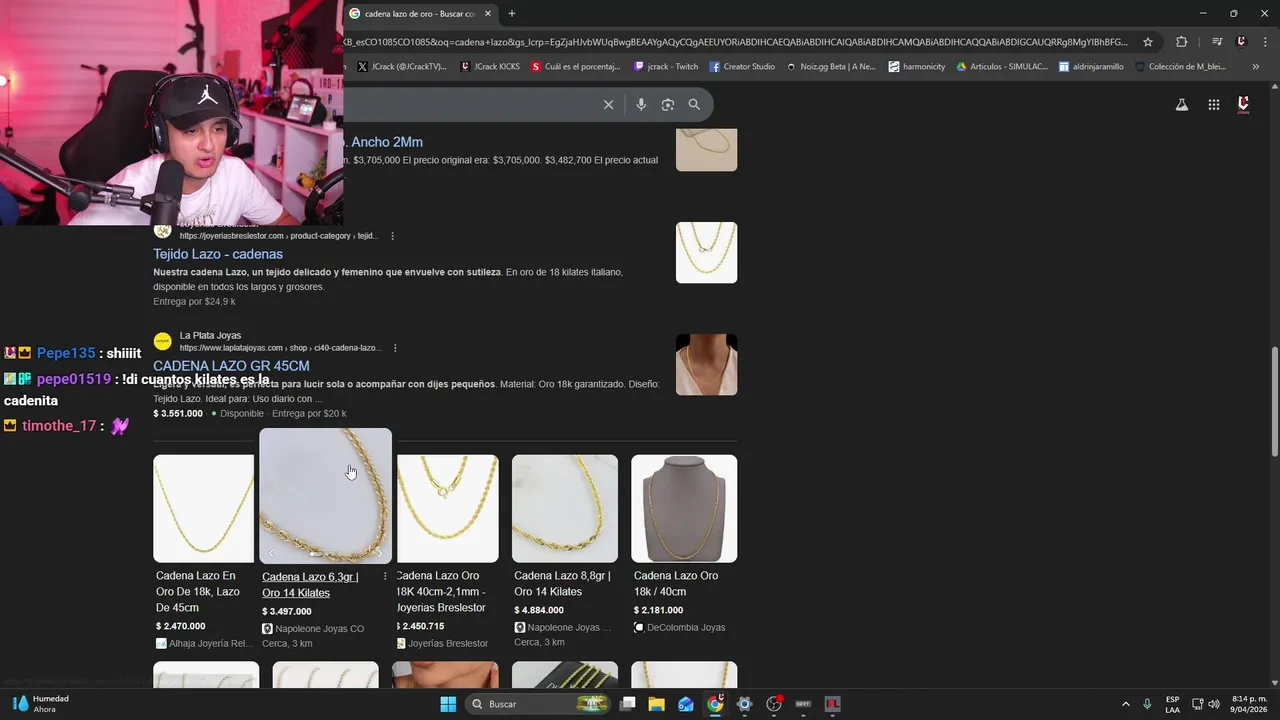The image size is (1280, 720).
Task: Clear the Google search box text
Action: click(x=608, y=104)
